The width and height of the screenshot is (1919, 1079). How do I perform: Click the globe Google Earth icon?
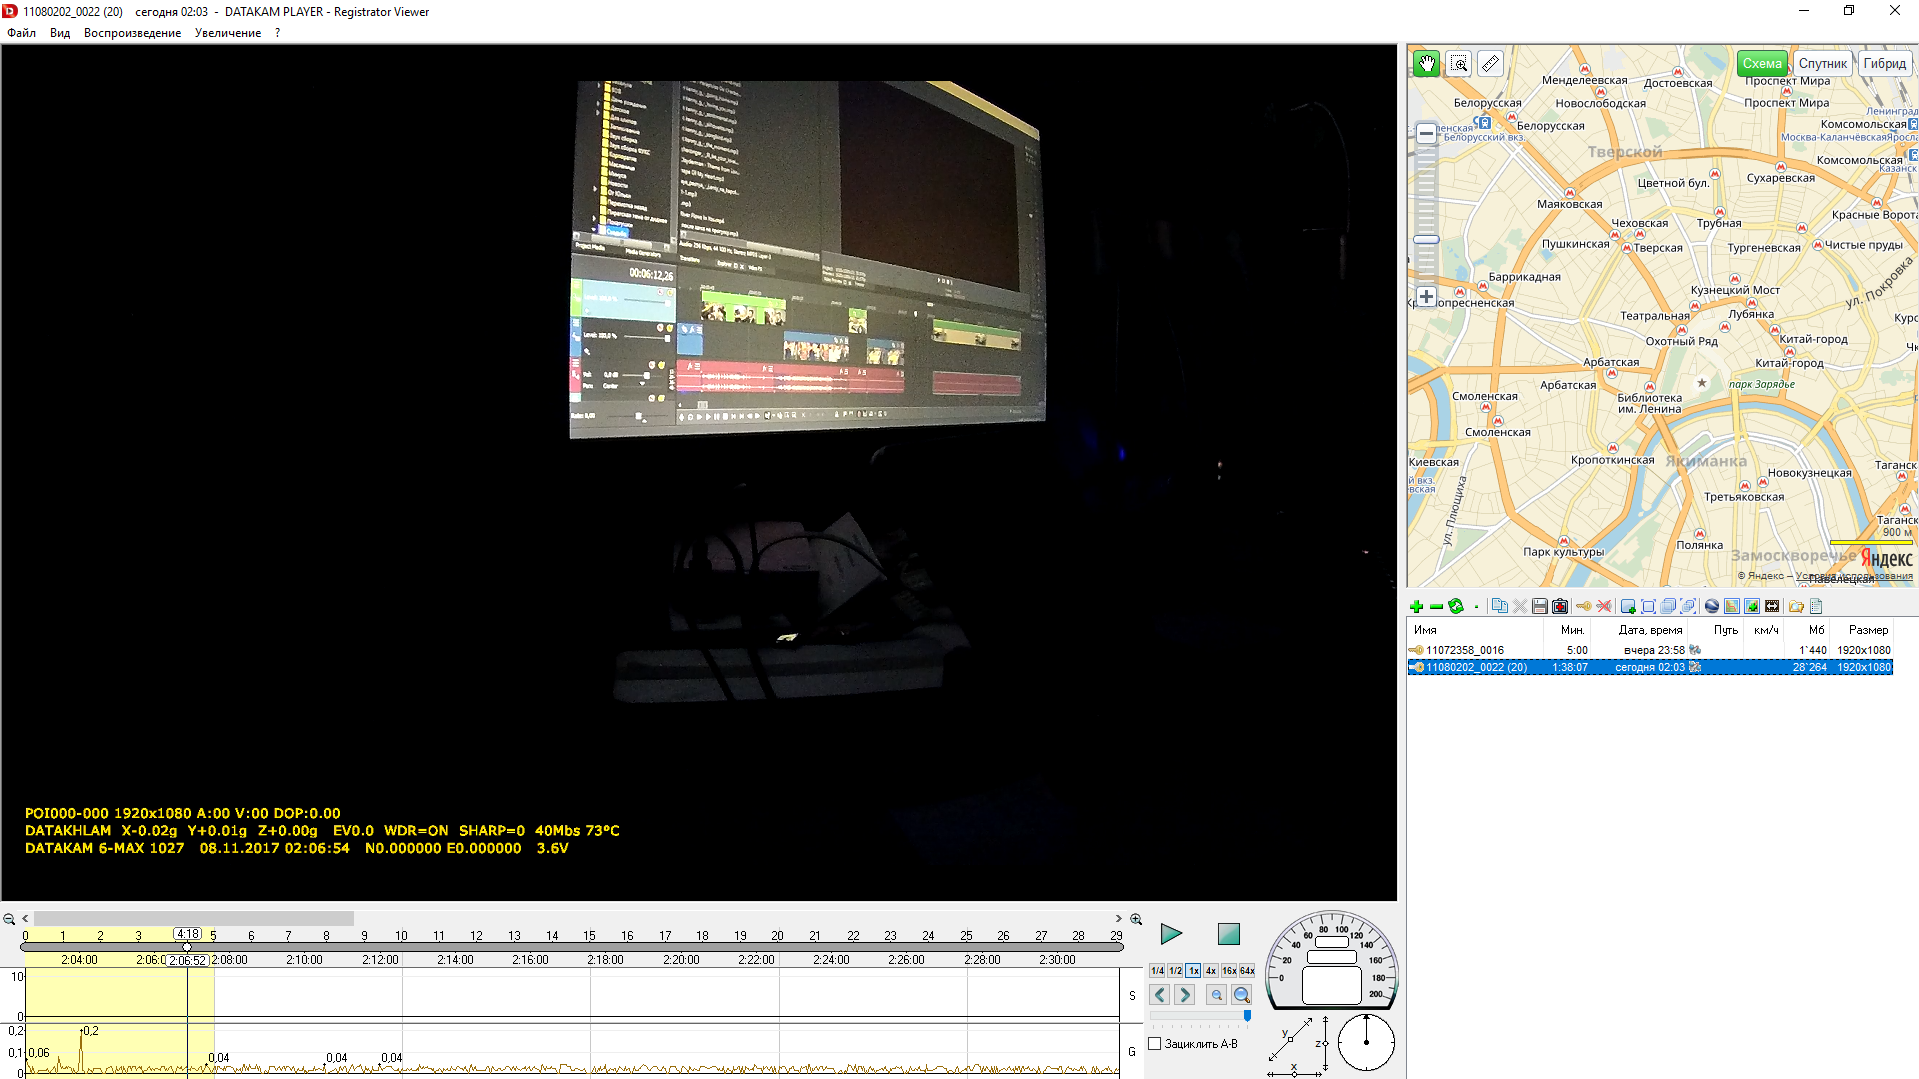tap(1712, 606)
